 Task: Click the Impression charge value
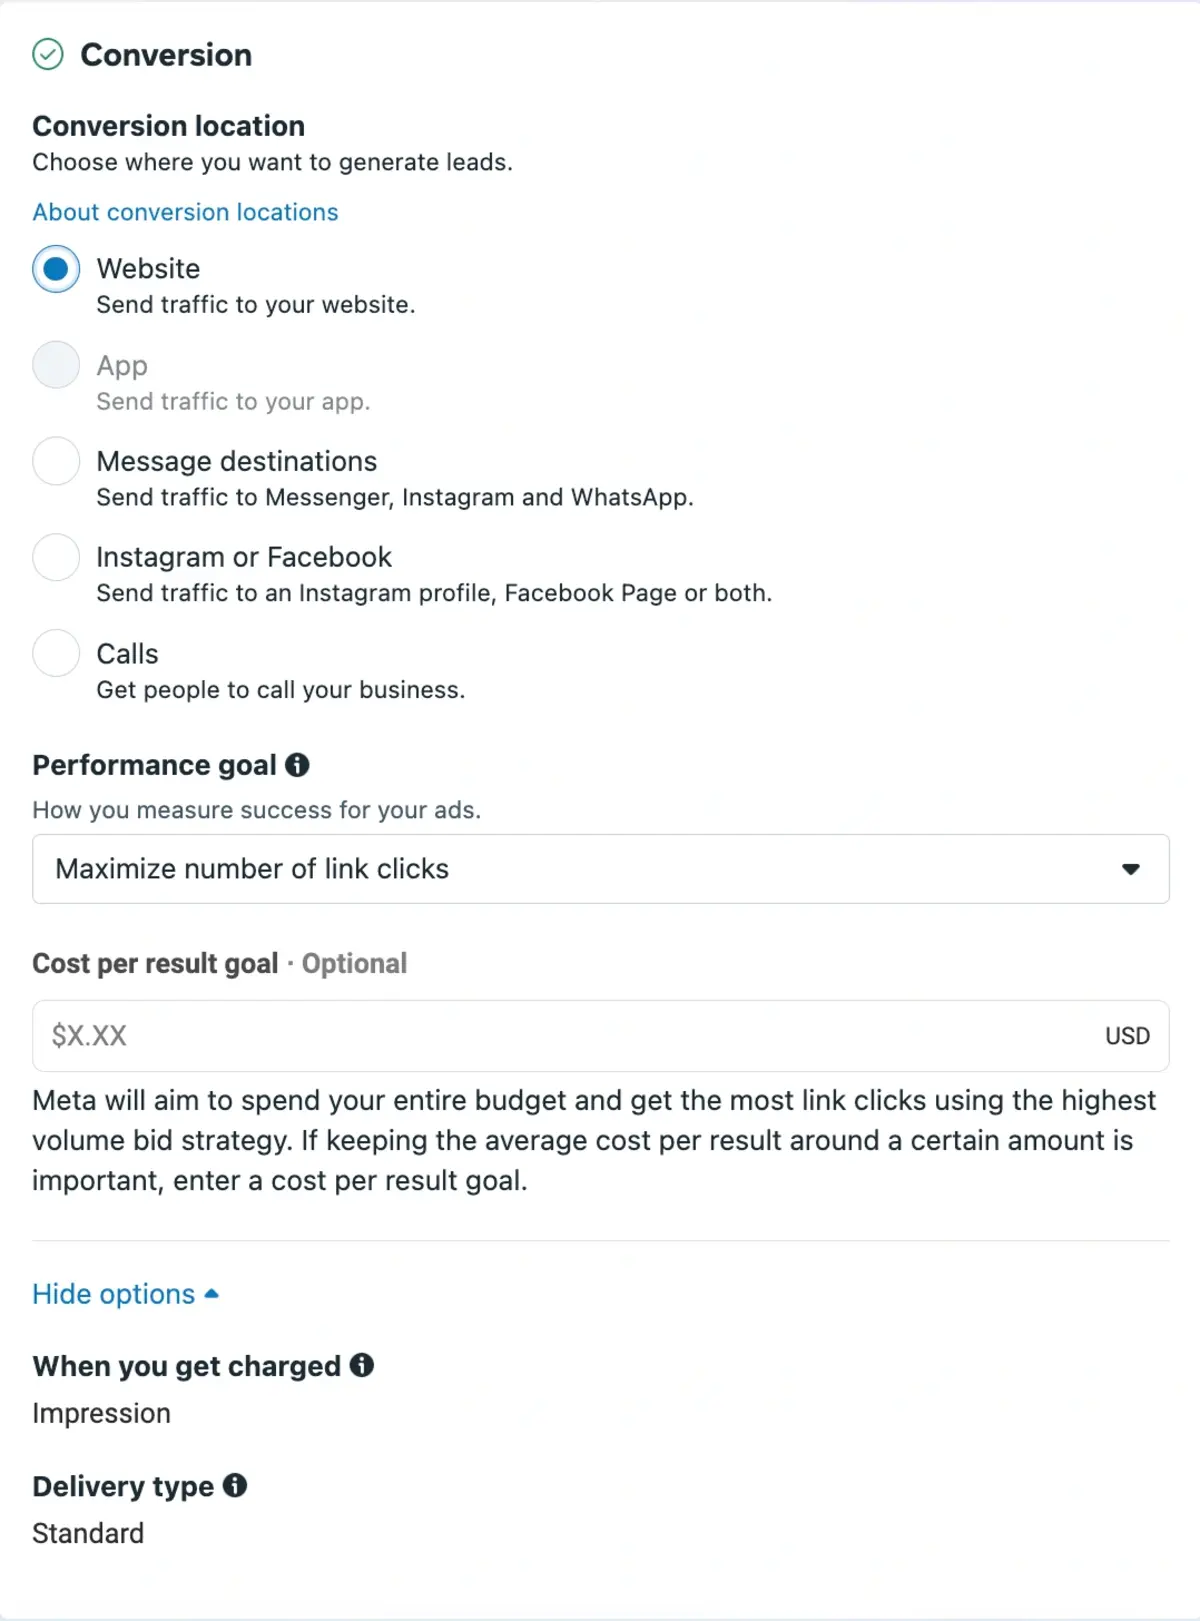pos(101,1413)
